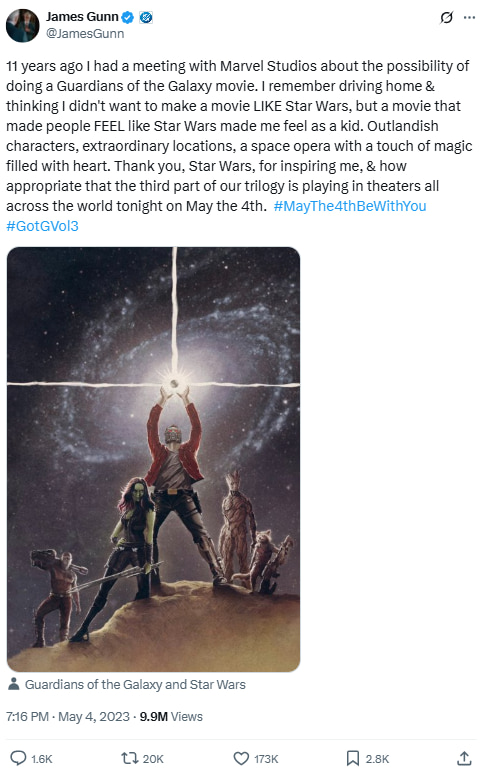Bookmark this tweet using the bookmark icon
Screen dimensions: 485x774
coord(352,758)
